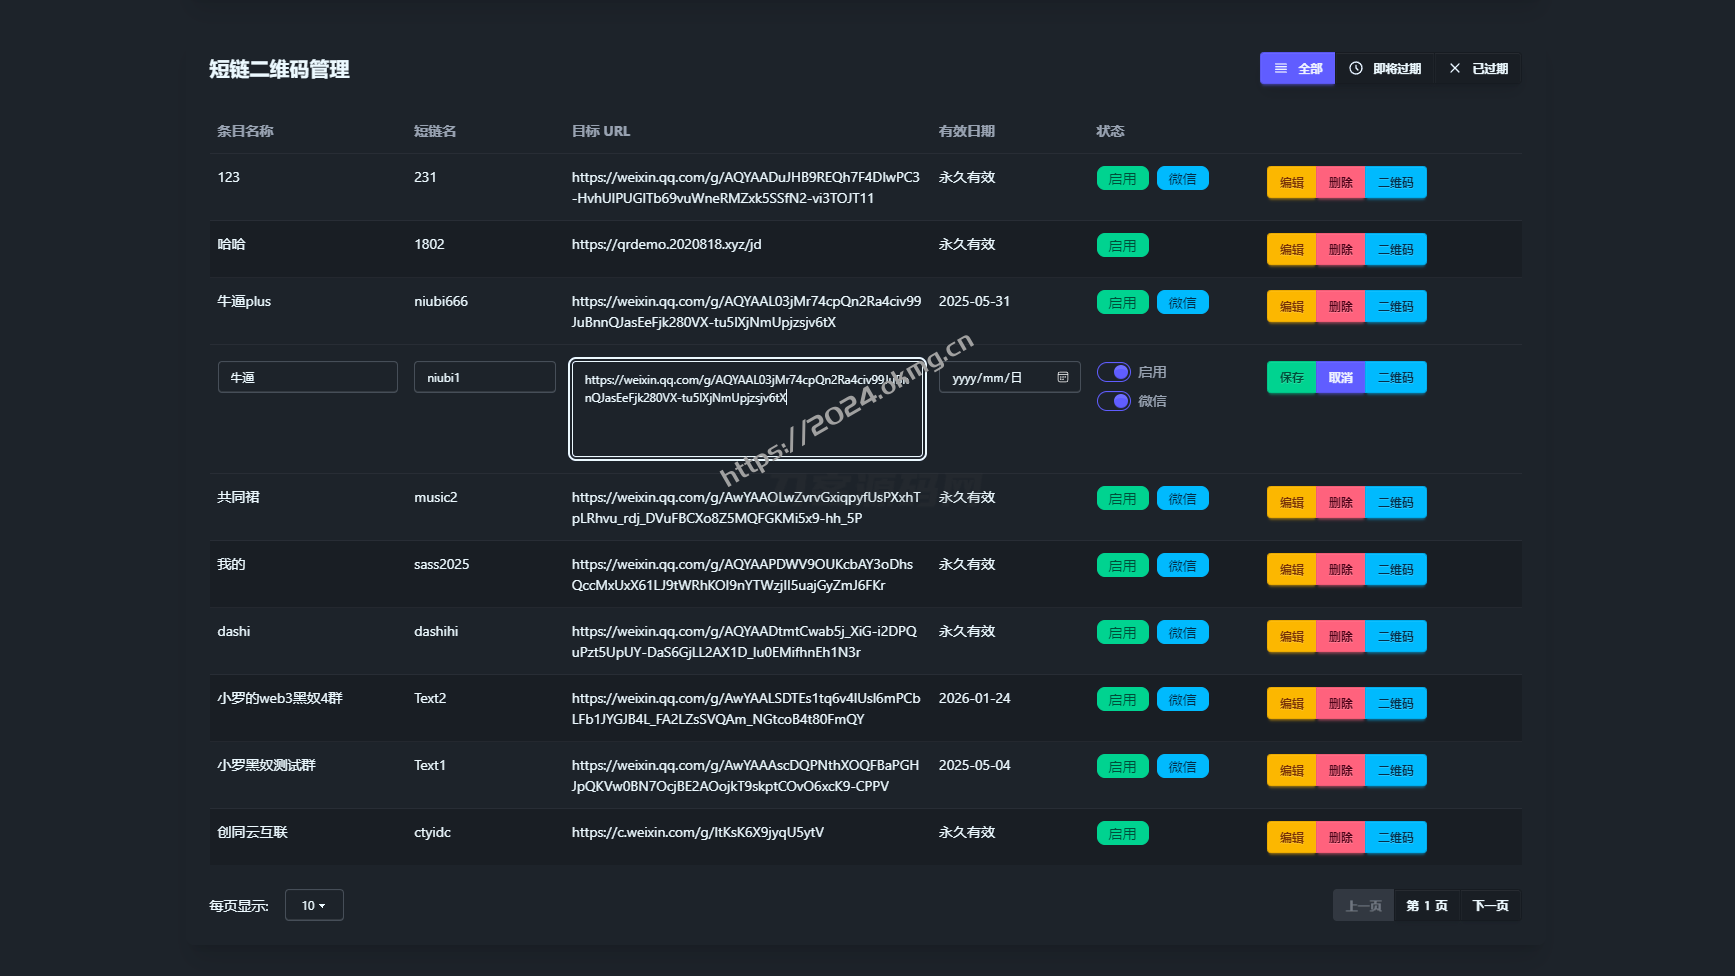
Task: Delete the 创同云互联 entry
Action: 1340,838
